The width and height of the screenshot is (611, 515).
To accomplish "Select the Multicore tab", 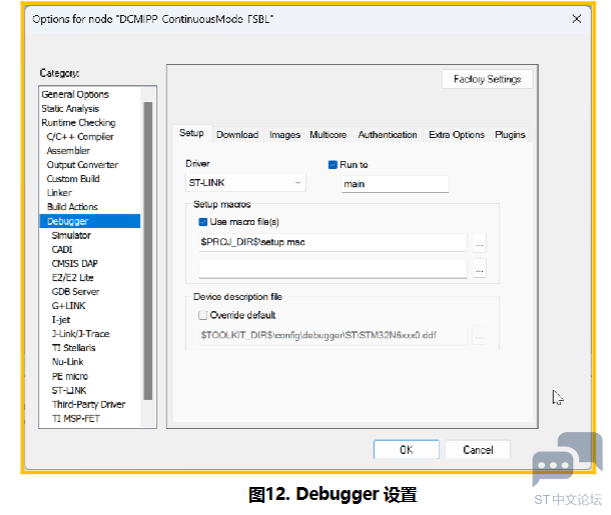I will pyautogui.click(x=327, y=135).
